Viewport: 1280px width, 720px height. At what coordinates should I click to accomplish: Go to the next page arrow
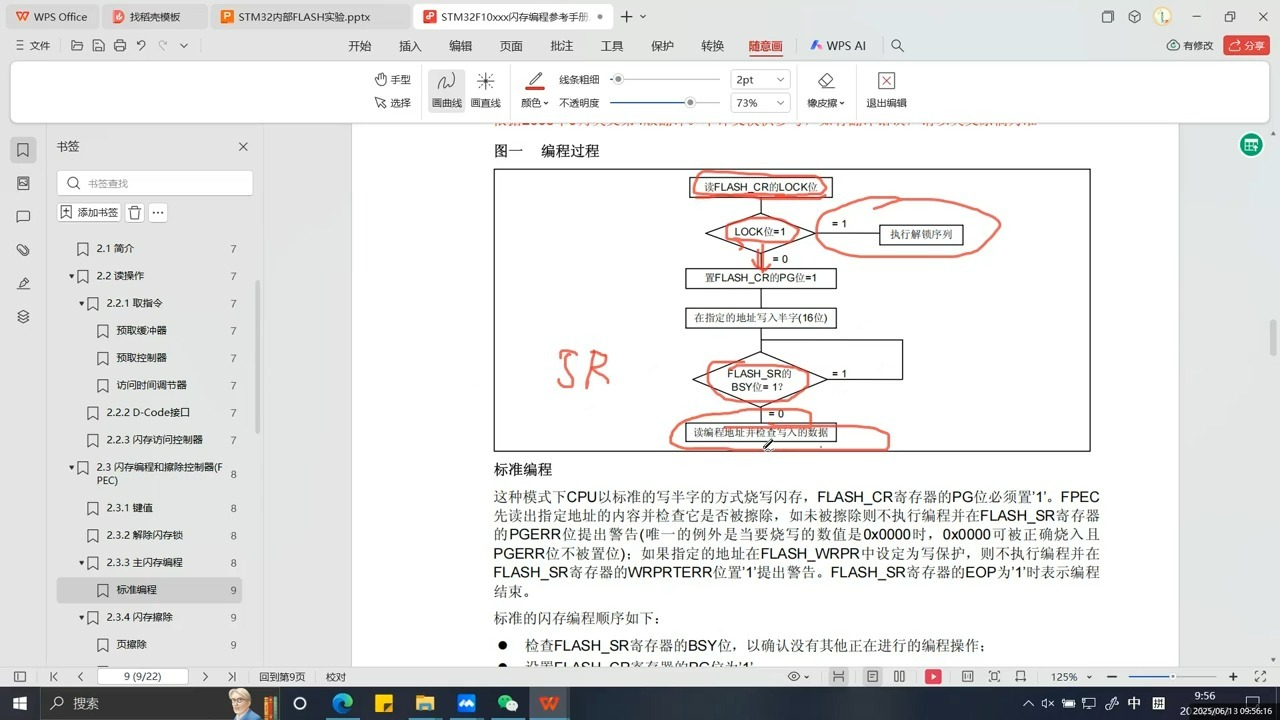pos(205,677)
